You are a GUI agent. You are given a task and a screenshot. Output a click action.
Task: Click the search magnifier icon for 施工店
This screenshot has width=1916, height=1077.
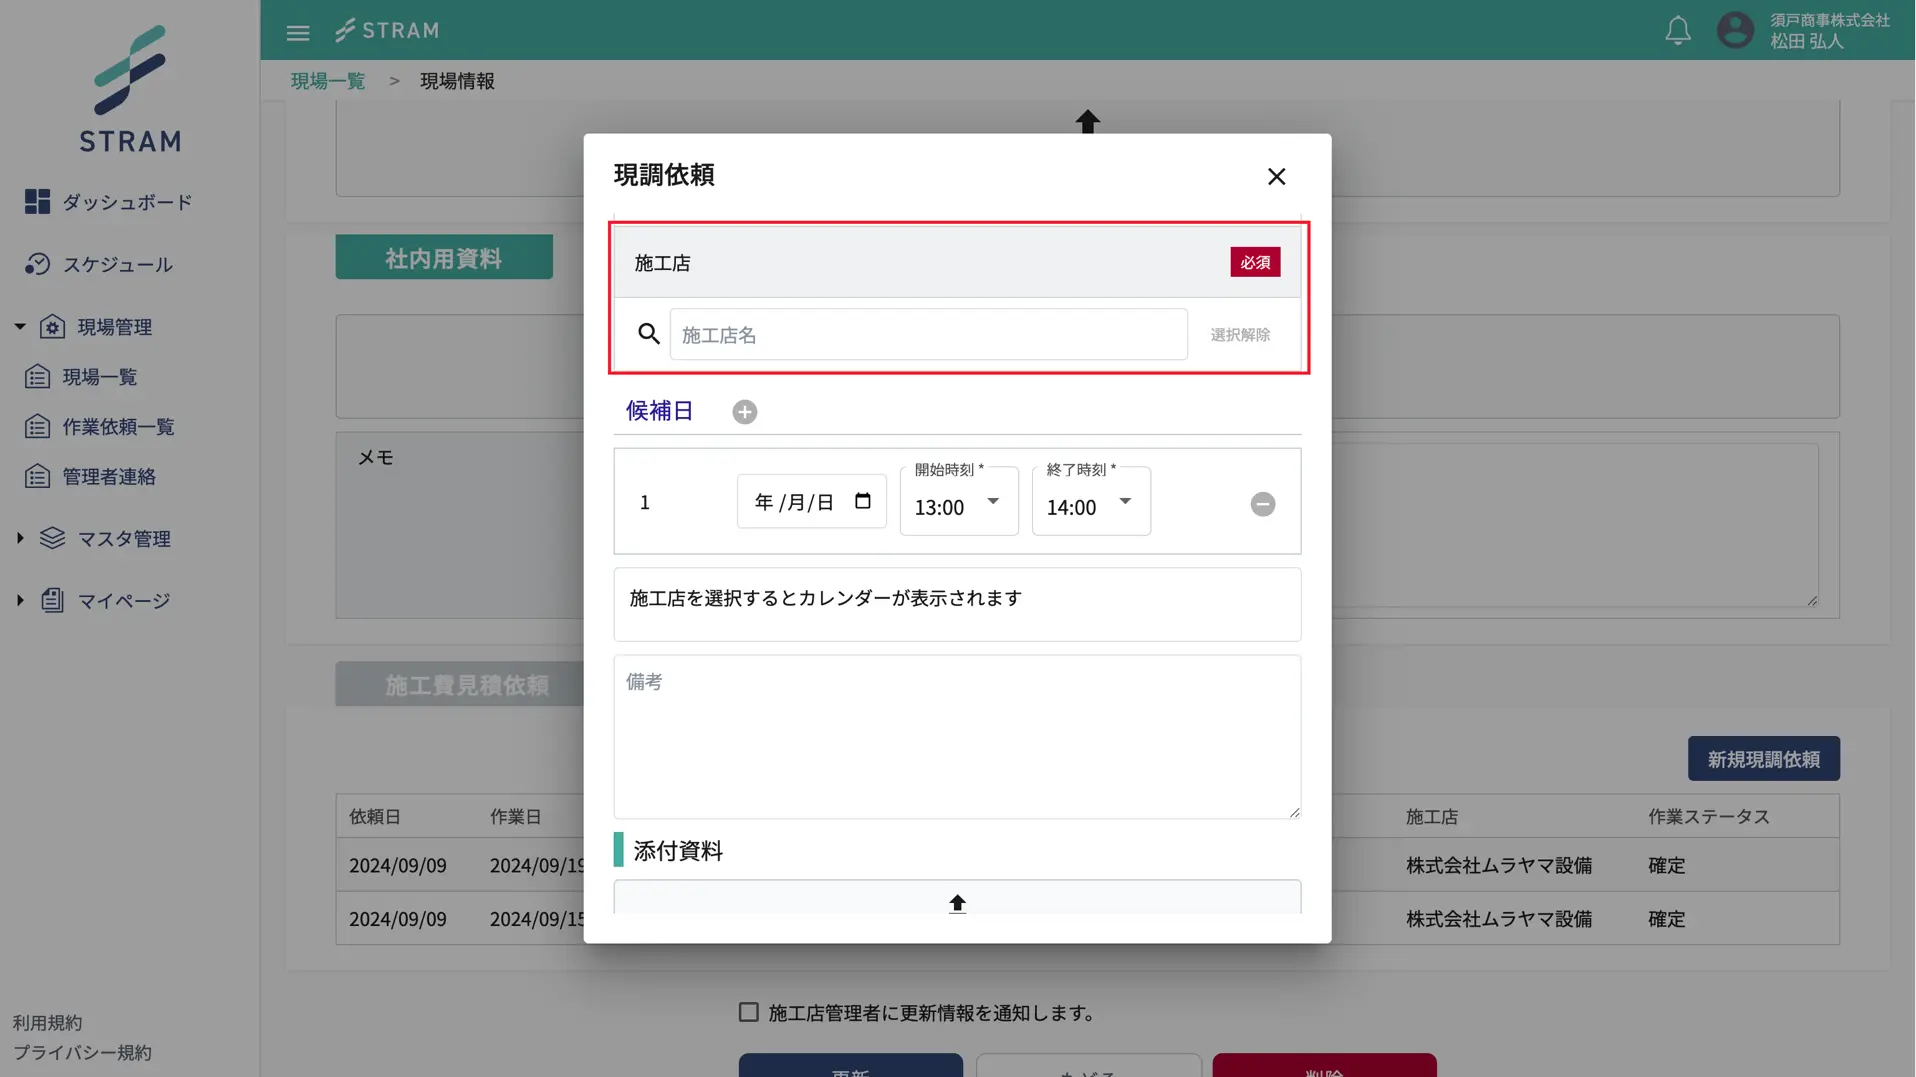[x=649, y=334]
